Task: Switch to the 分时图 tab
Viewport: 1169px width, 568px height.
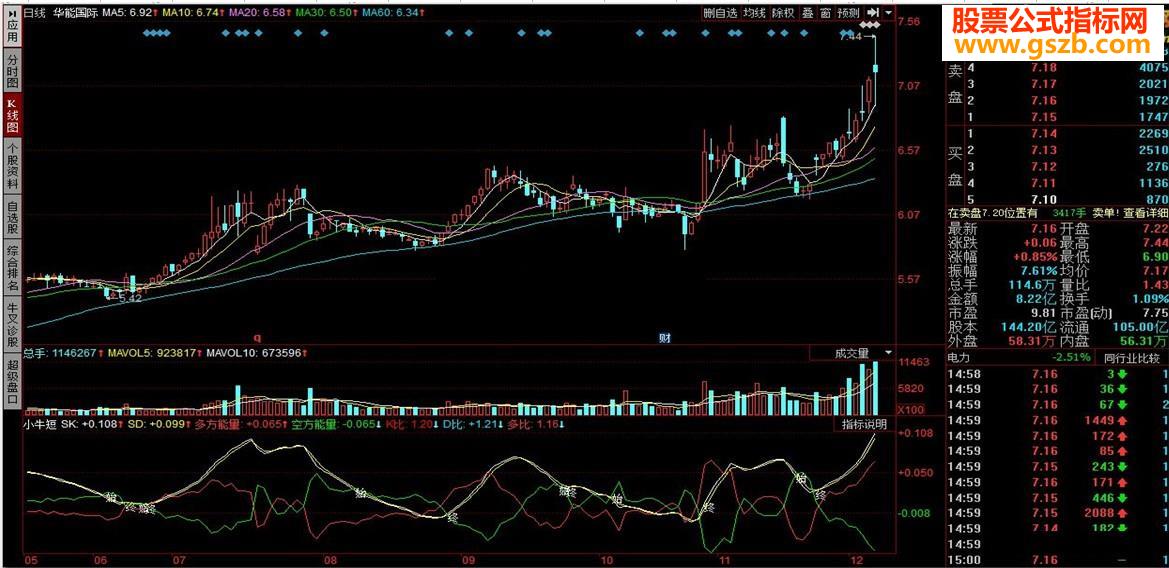Action: click(x=12, y=70)
